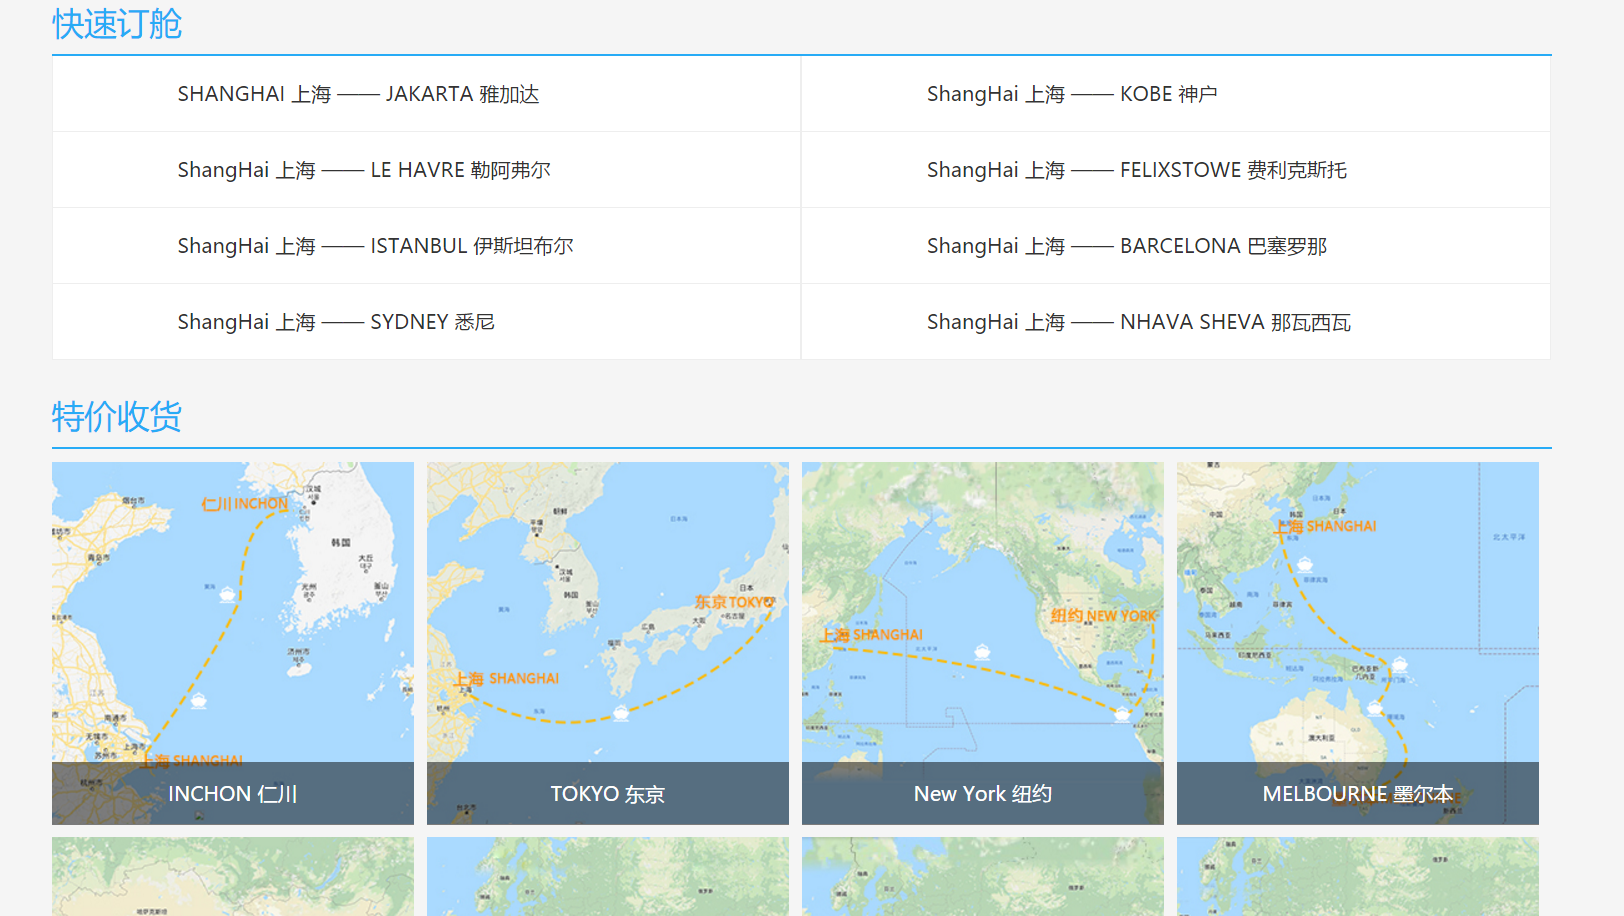The width and height of the screenshot is (1624, 916).
Task: Open the Shanghai to FELIXSTOWE booking link
Action: click(x=1136, y=170)
